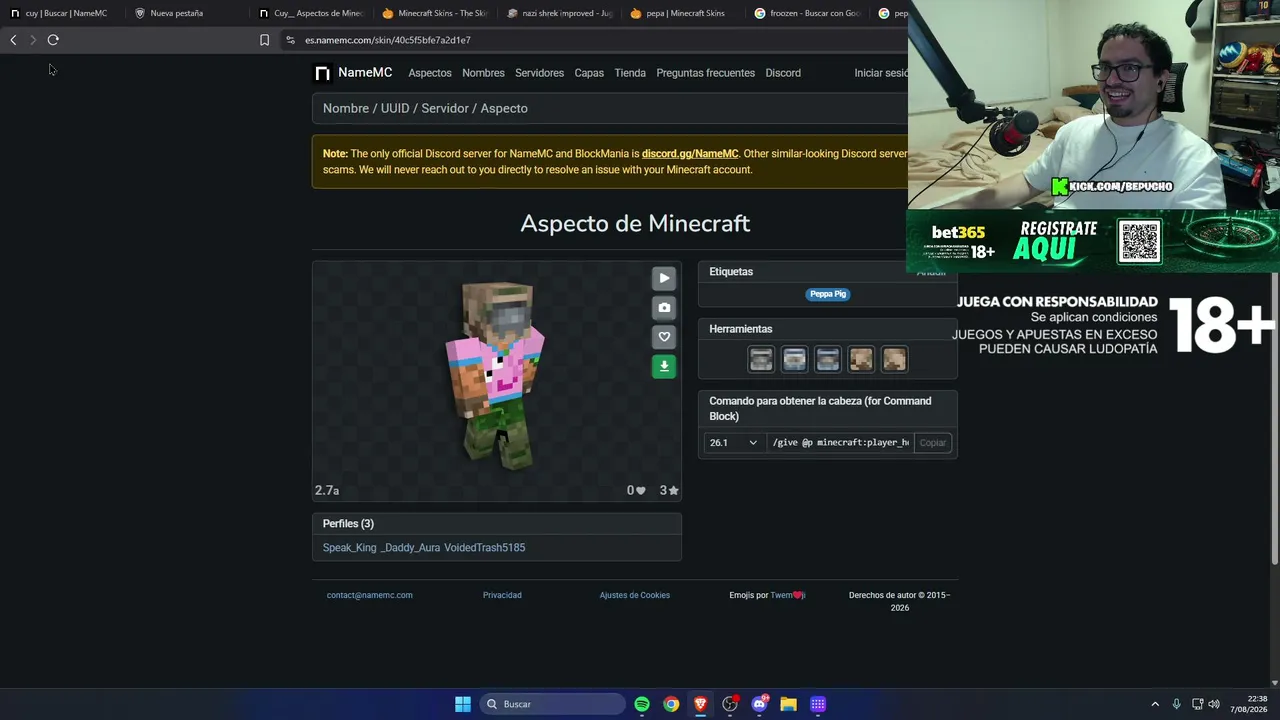Open the volume tray icon
1280x720 pixels.
tap(1214, 704)
